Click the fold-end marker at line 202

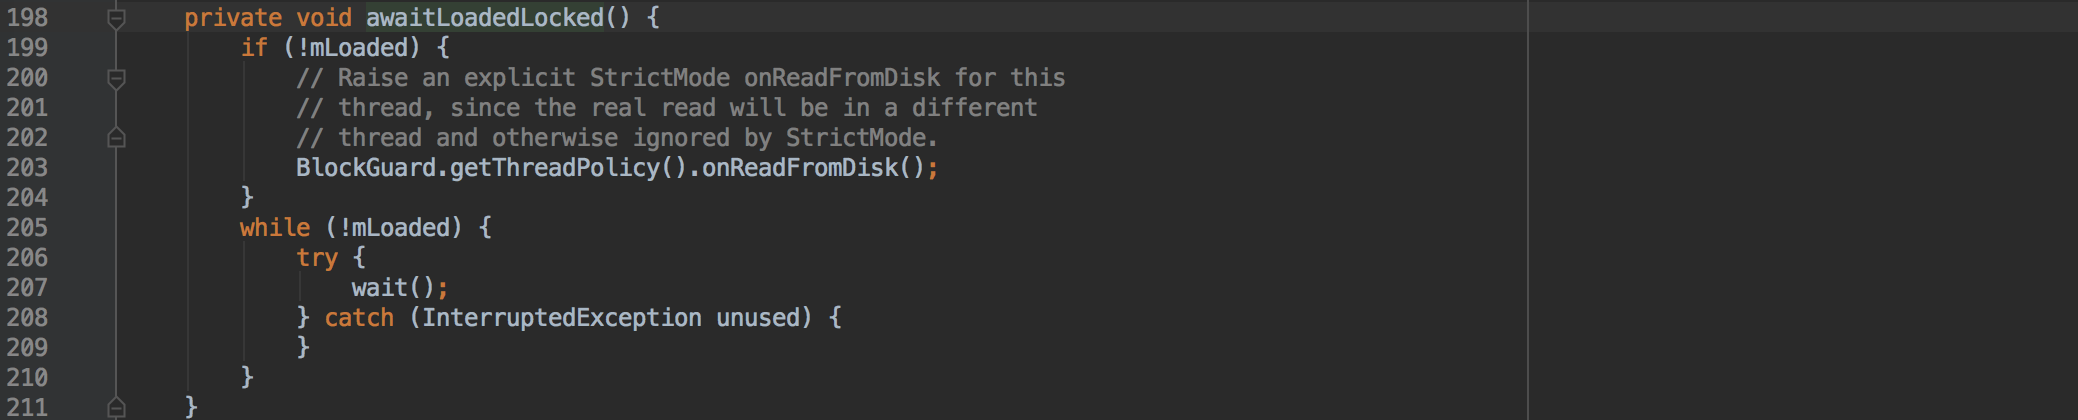116,138
